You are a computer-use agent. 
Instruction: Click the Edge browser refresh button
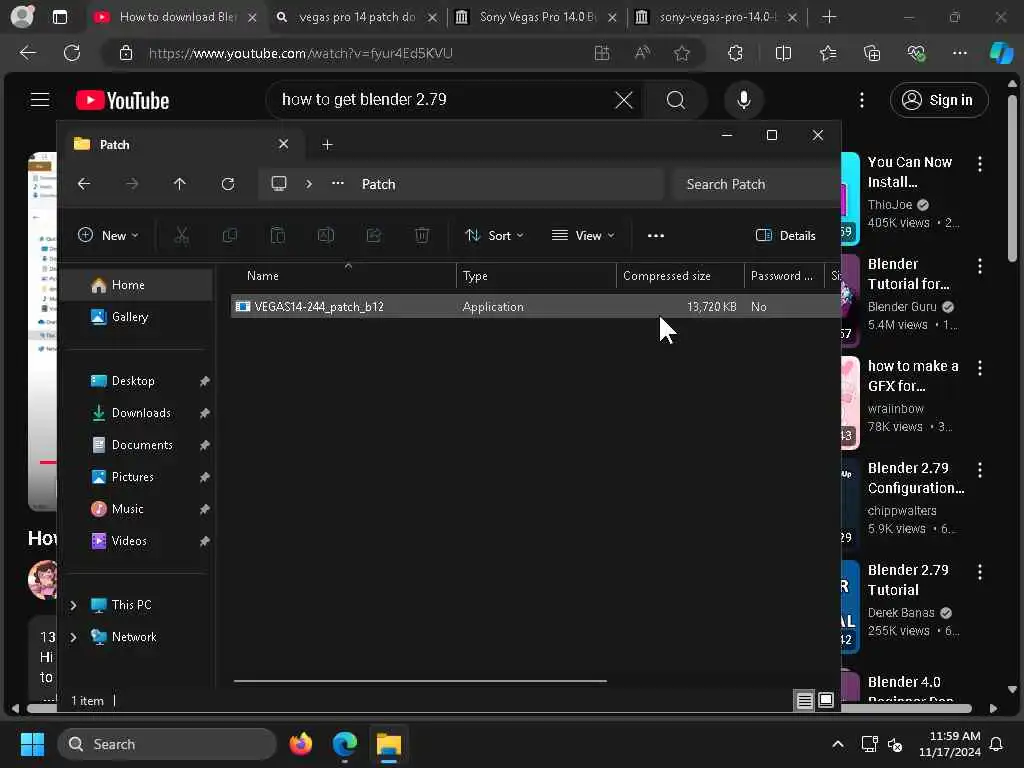click(72, 53)
